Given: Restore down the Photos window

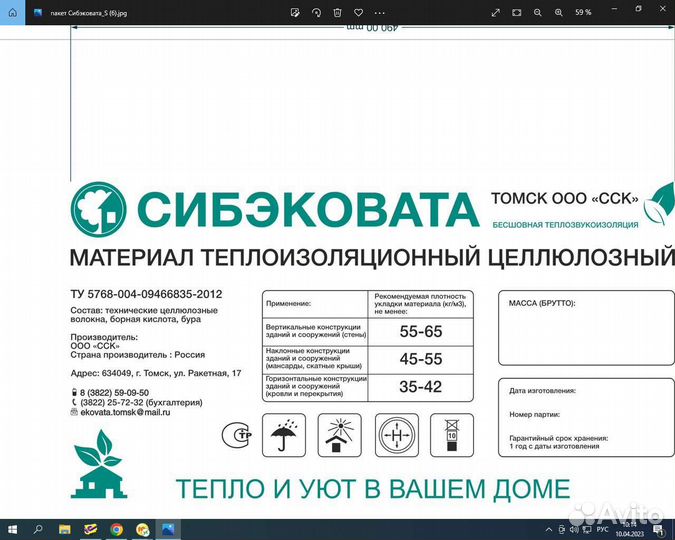Looking at the screenshot, I should 639,9.
